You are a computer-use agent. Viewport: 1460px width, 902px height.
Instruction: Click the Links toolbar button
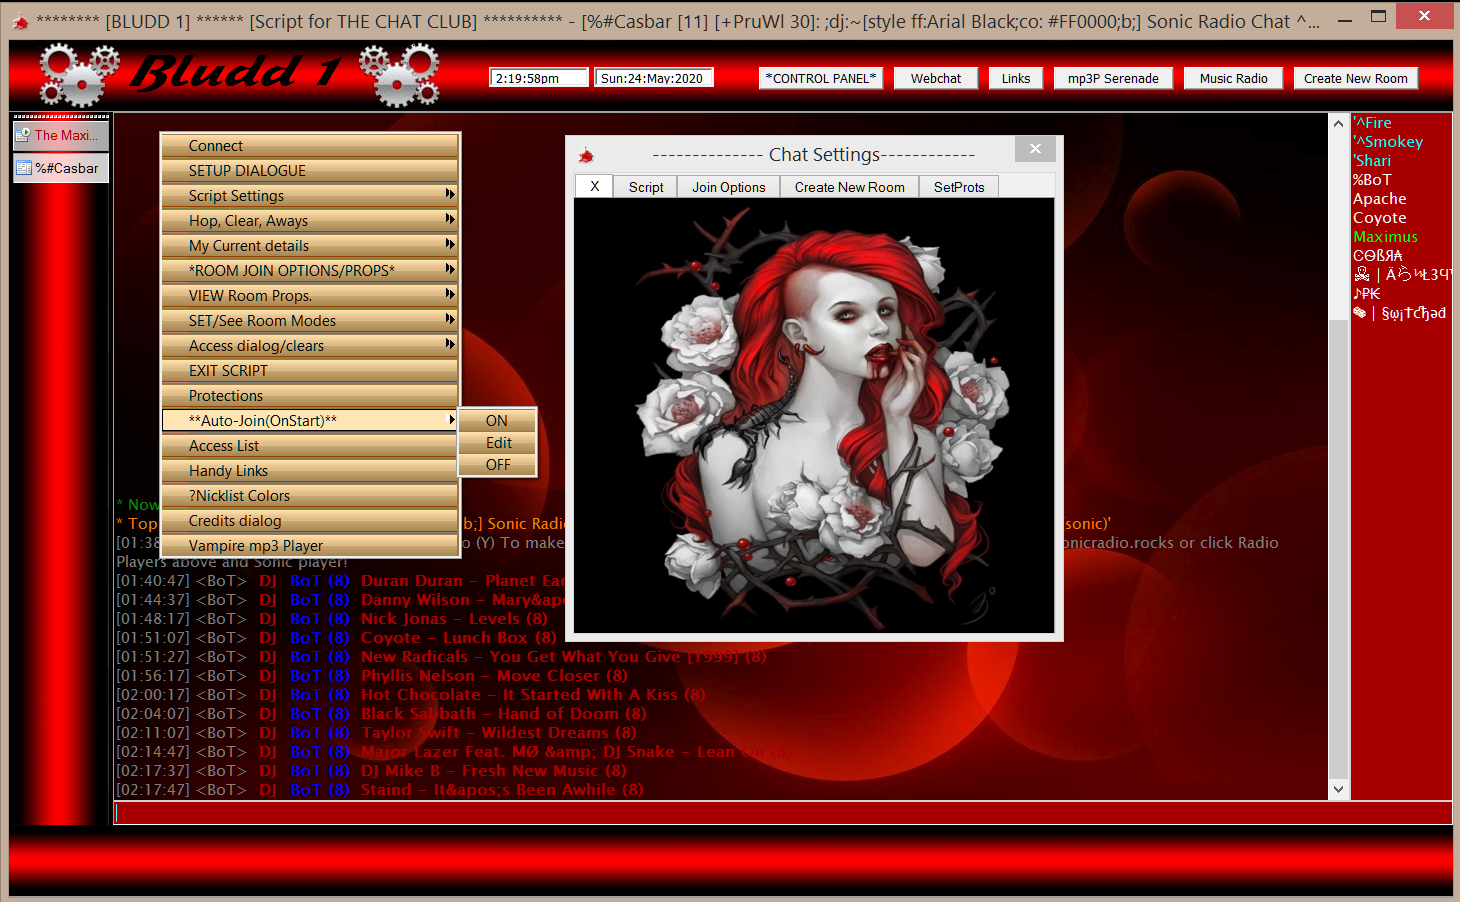(x=1016, y=78)
